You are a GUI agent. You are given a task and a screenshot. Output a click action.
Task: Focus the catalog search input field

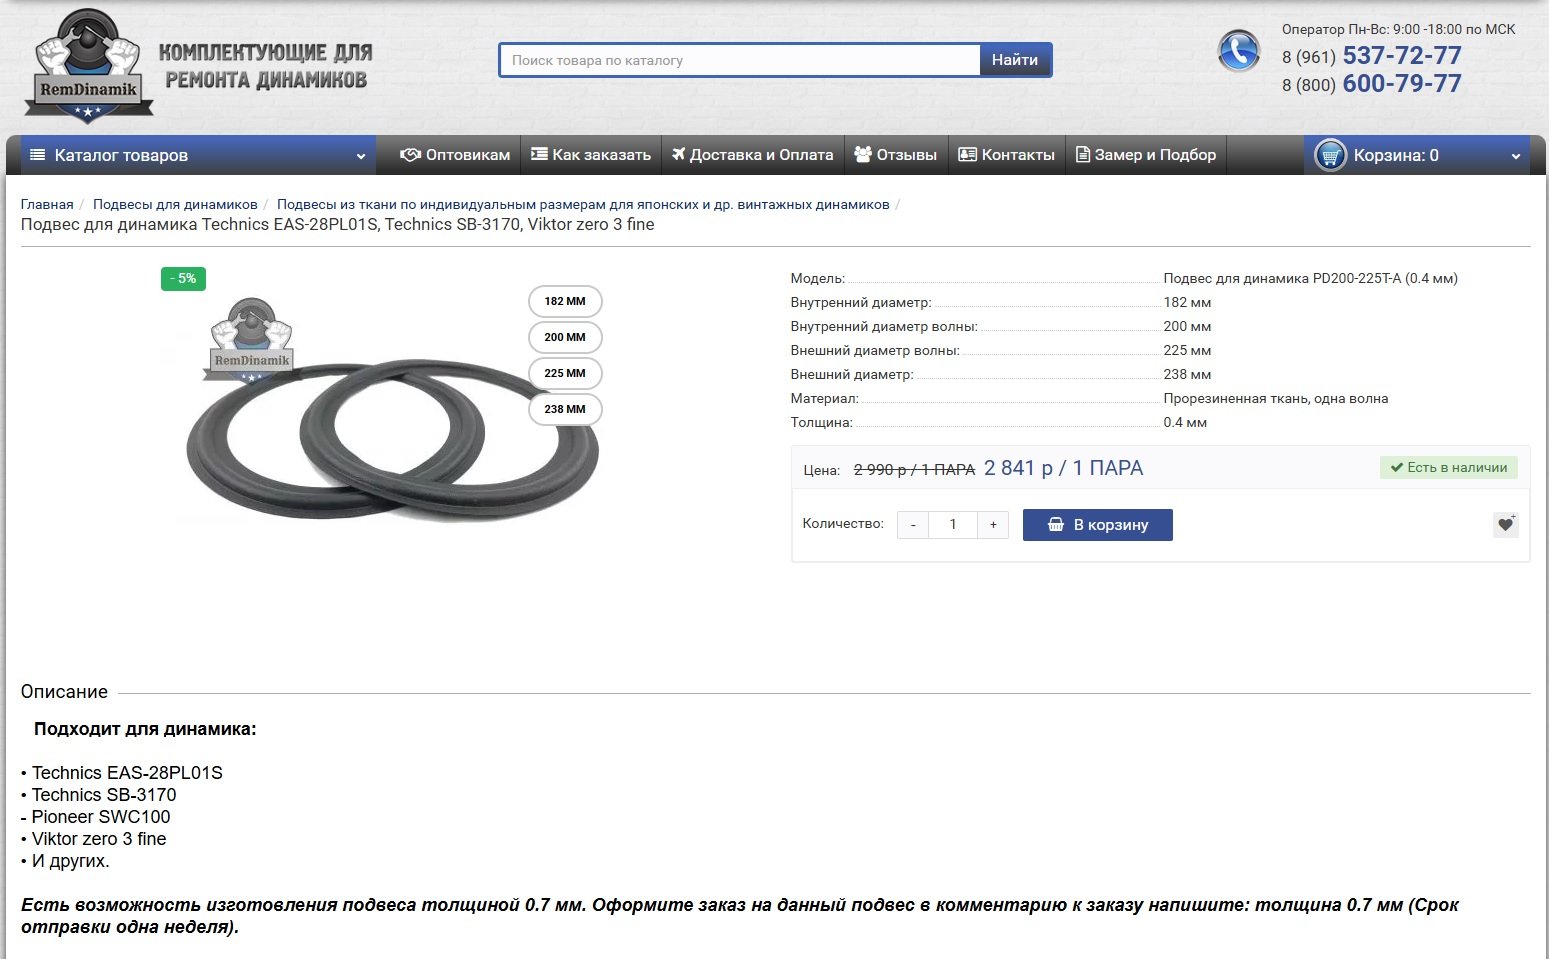(740, 60)
